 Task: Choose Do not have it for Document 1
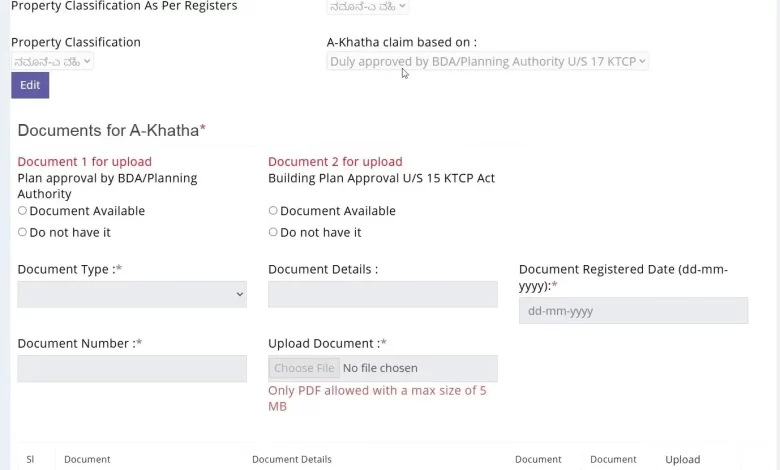pyautogui.click(x=22, y=232)
